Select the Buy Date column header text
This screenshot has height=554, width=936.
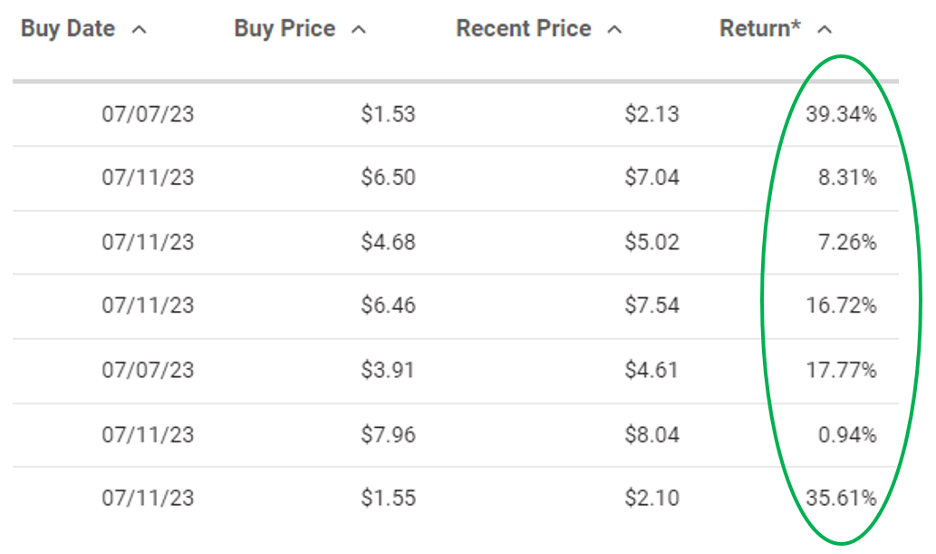[x=68, y=29]
